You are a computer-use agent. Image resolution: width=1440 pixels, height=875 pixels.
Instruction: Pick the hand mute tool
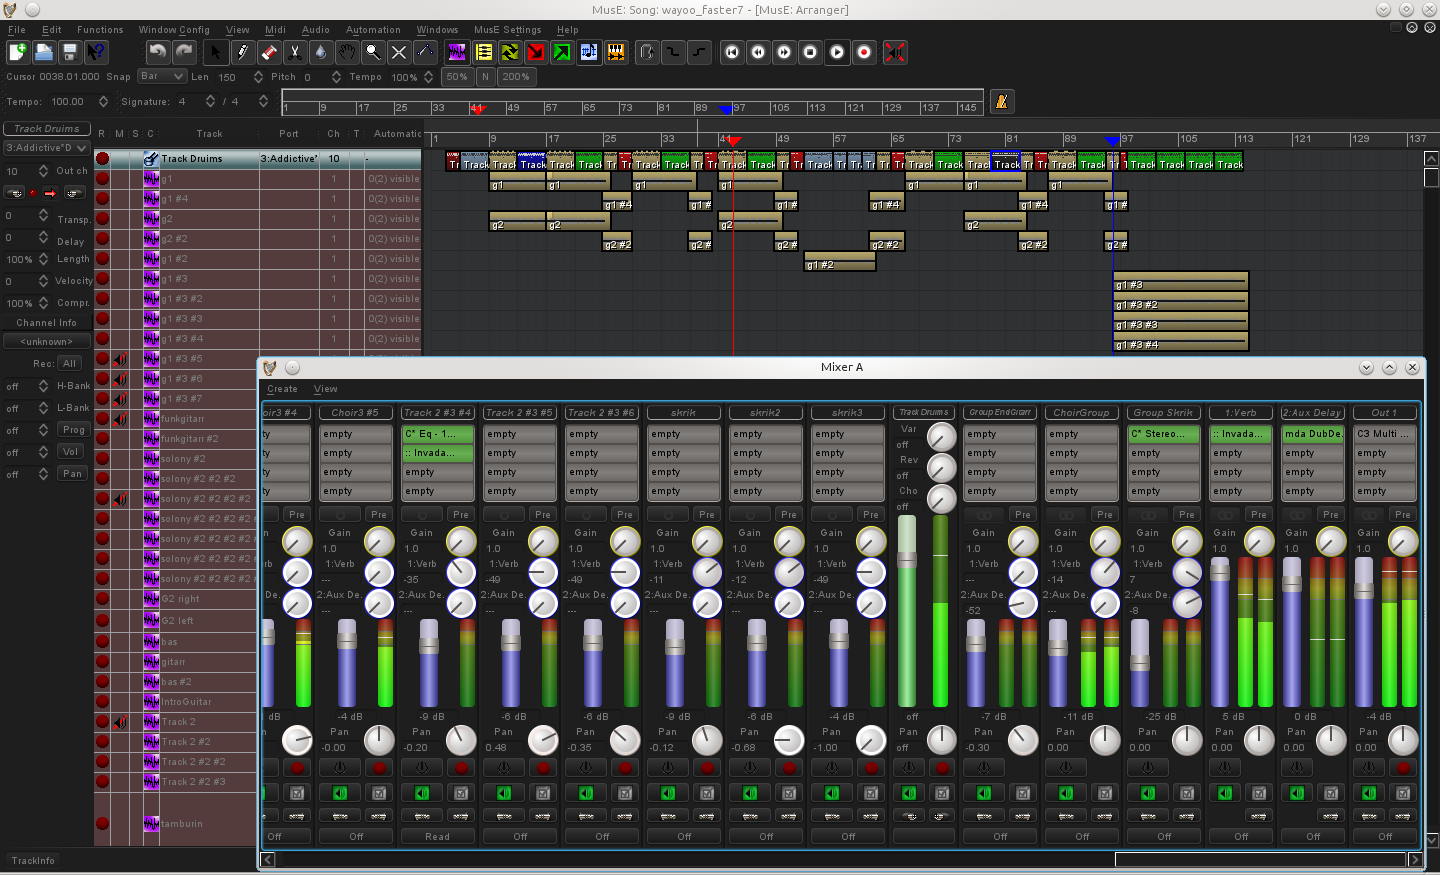[346, 52]
